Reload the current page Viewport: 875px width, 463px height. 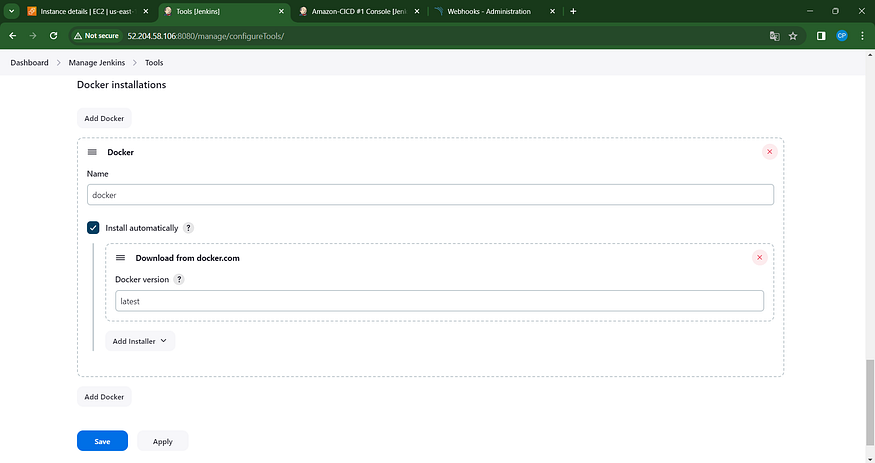54,36
